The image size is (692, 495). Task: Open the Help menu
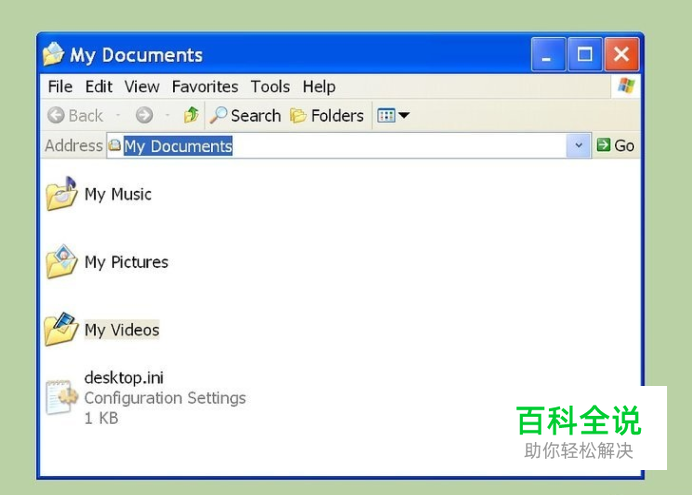pyautogui.click(x=319, y=87)
